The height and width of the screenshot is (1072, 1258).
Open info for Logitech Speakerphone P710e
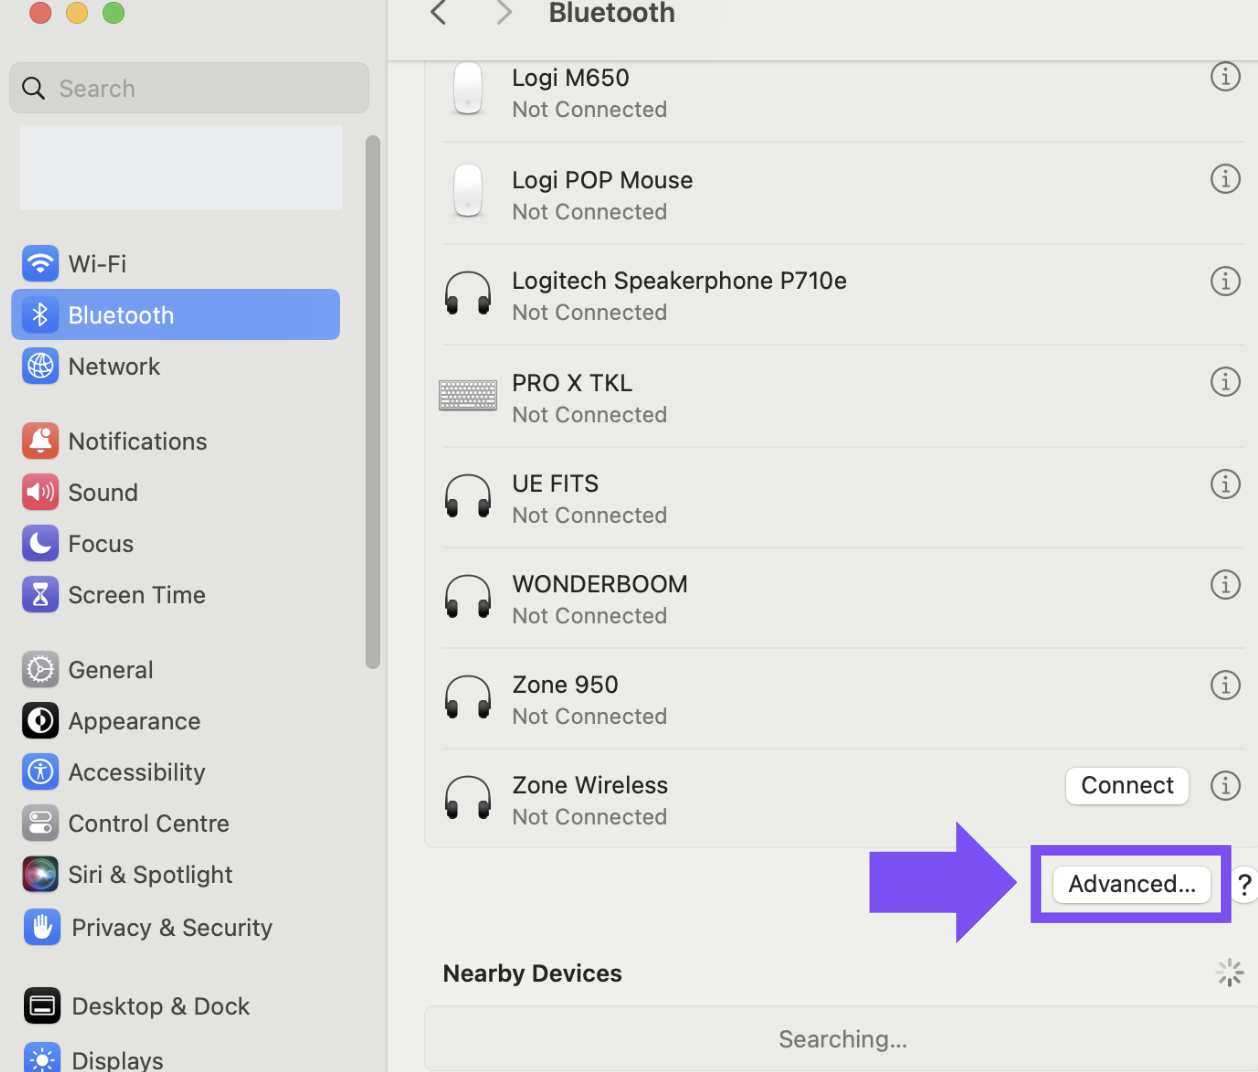point(1225,281)
